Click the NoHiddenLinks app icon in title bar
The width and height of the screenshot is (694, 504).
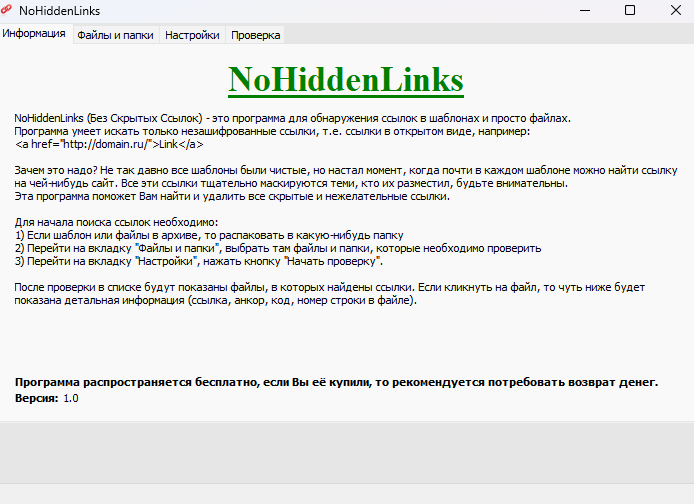pyautogui.click(x=7, y=10)
